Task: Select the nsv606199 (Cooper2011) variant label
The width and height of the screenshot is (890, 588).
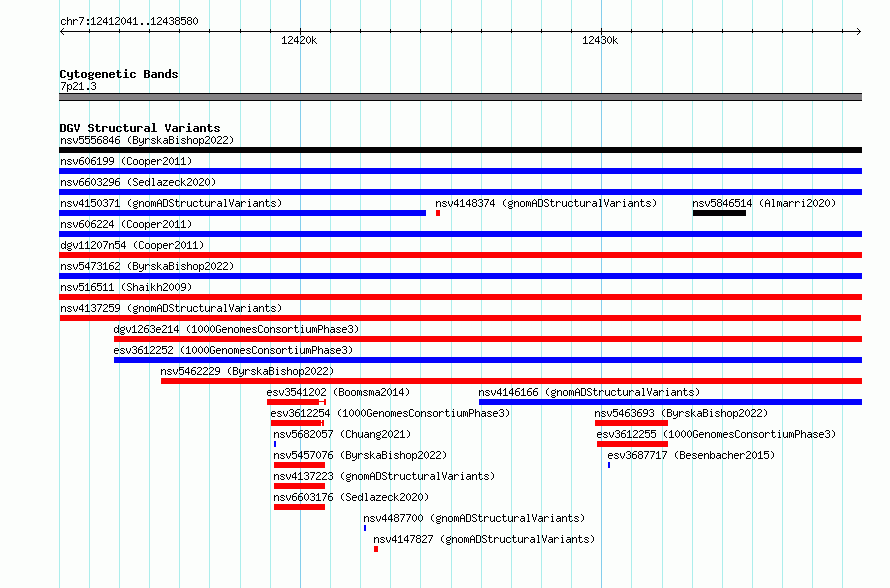Action: click(x=126, y=161)
